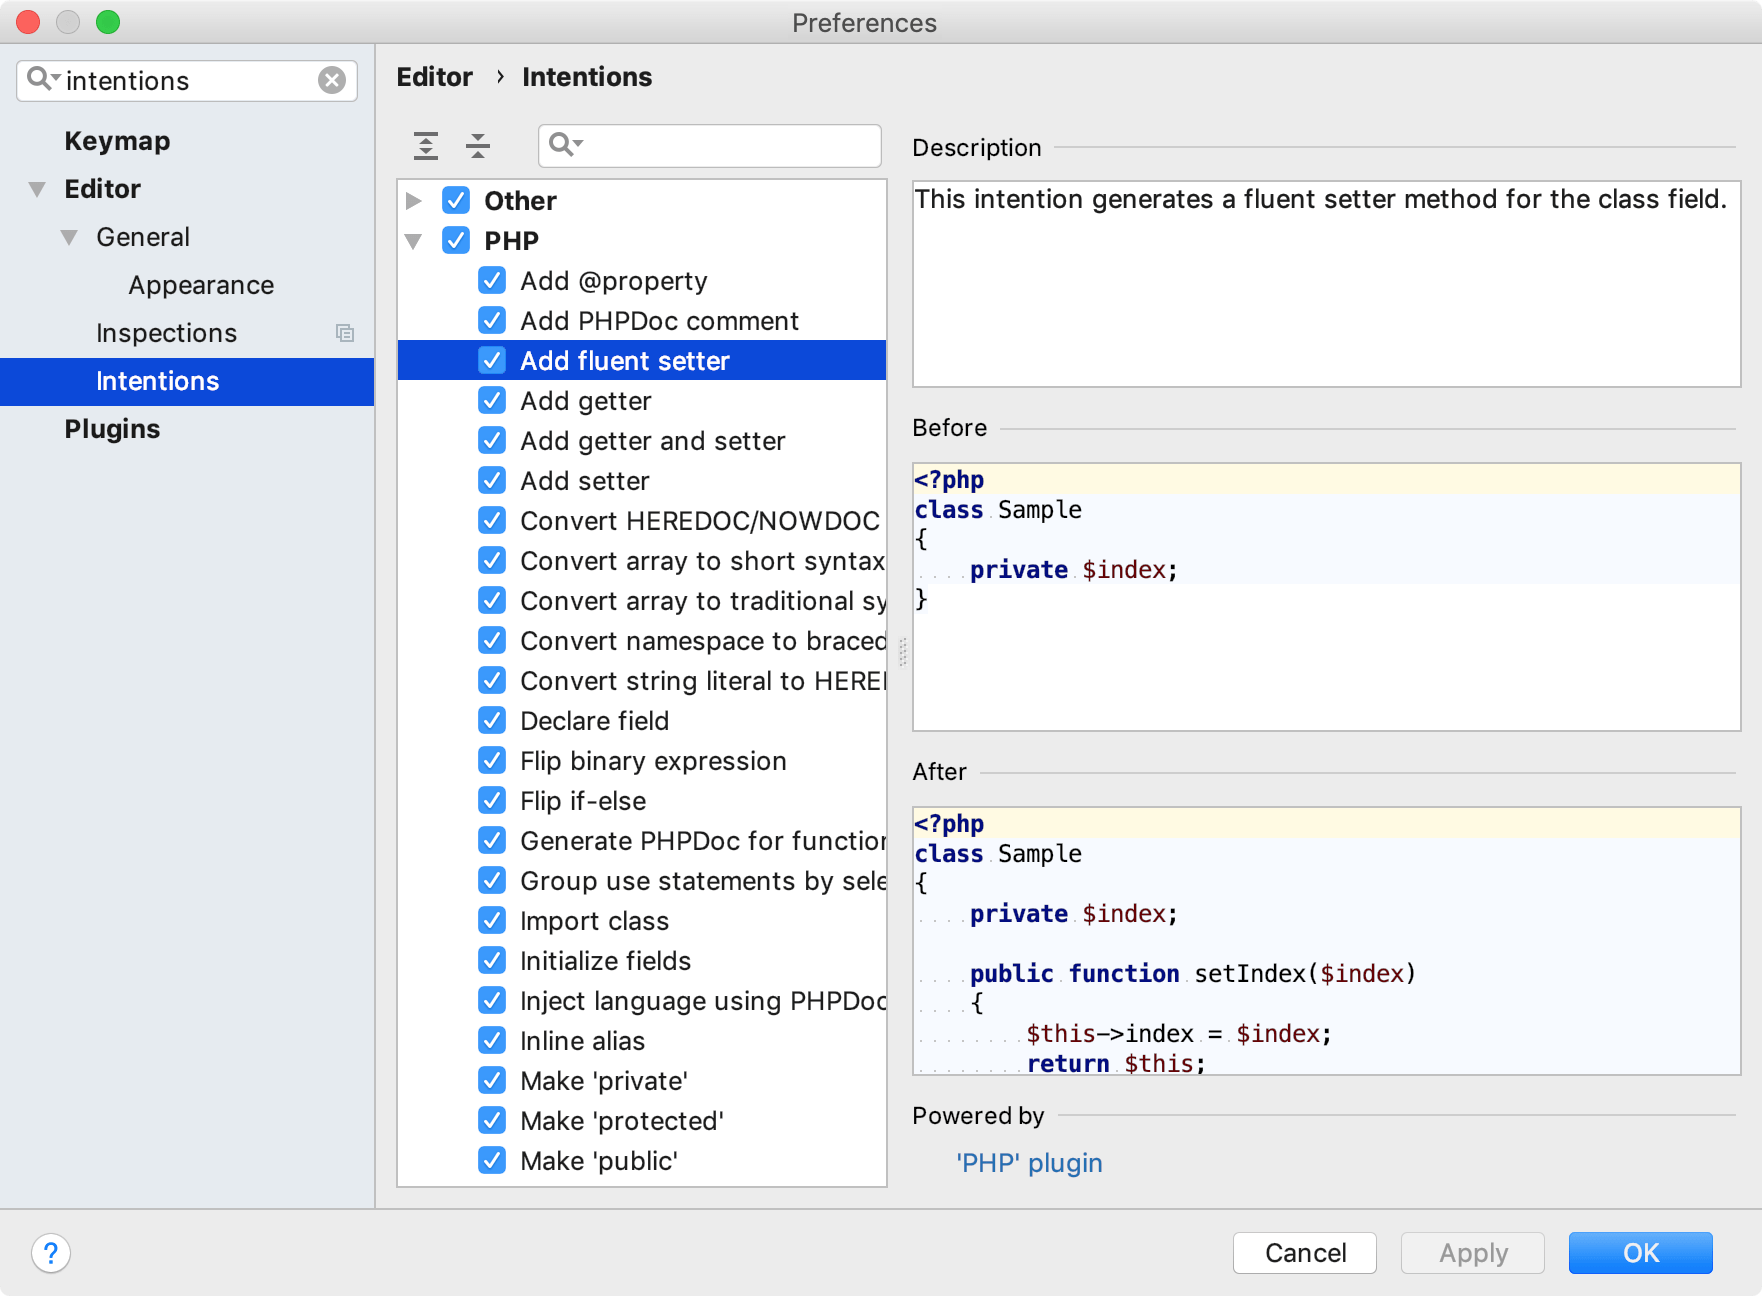Click the Expand All icon above intentions list
The image size is (1762, 1296).
pos(426,146)
